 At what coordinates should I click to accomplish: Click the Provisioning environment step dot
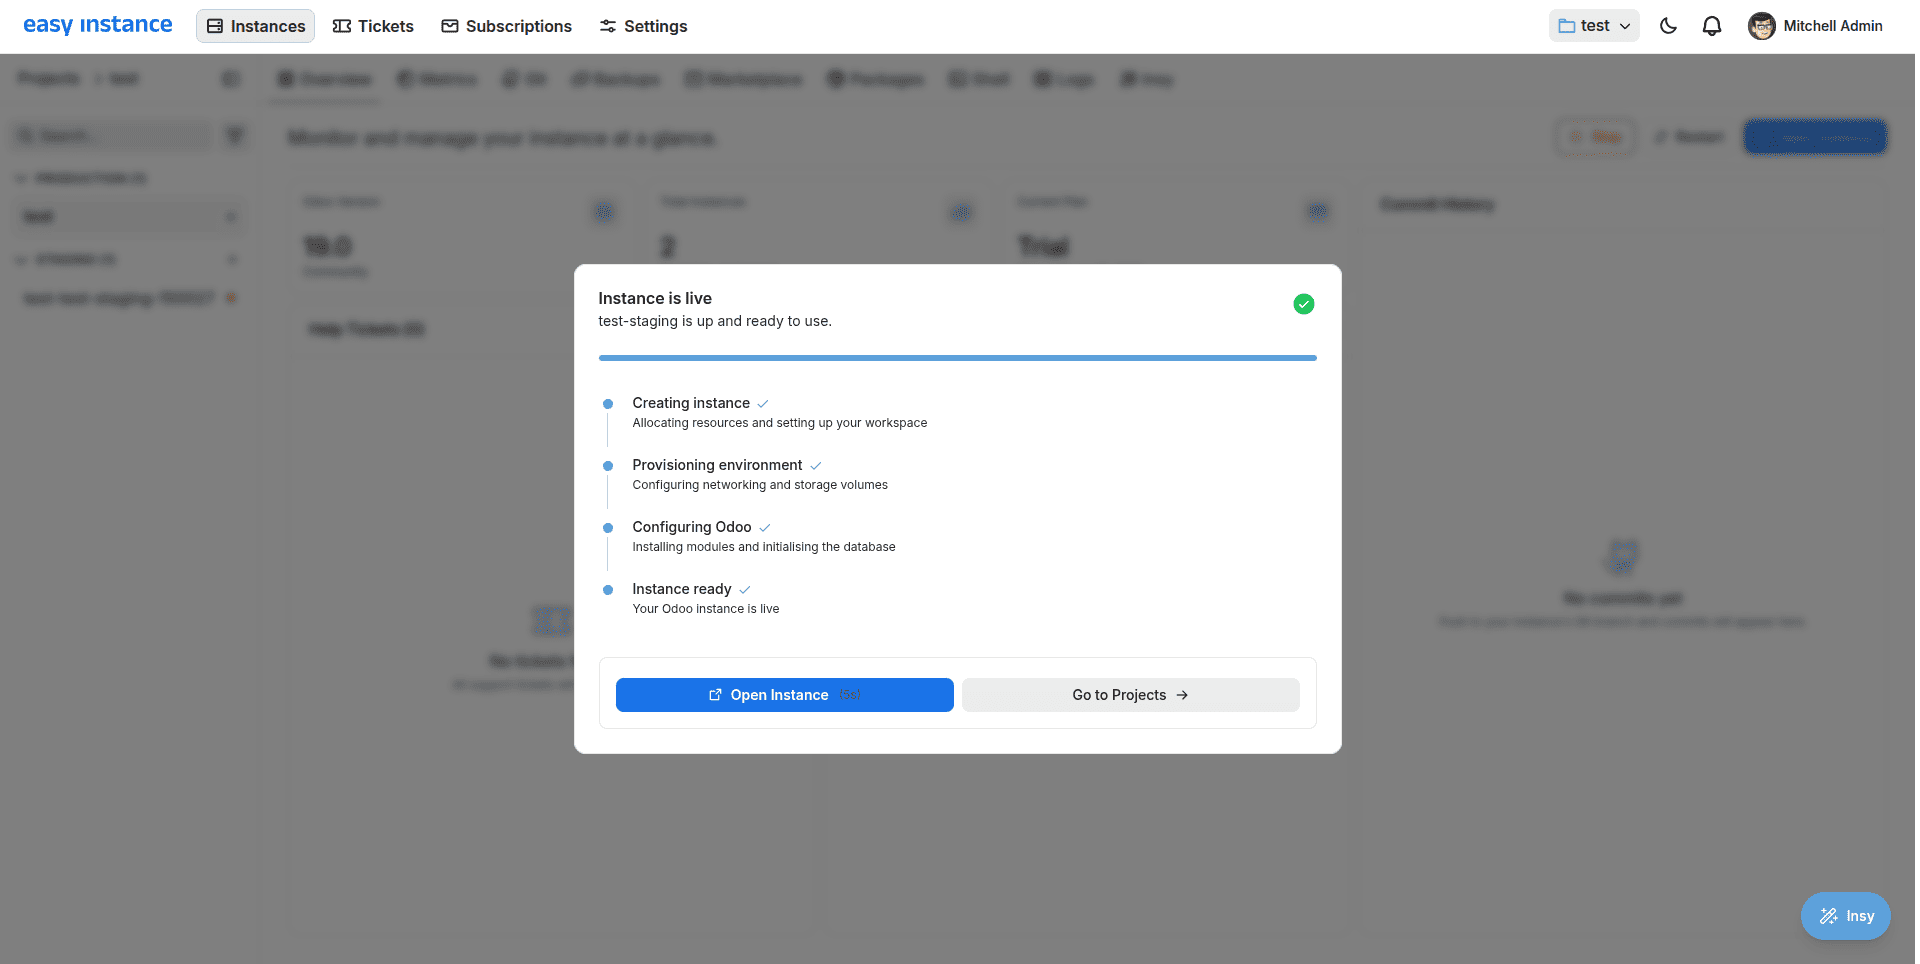point(607,466)
